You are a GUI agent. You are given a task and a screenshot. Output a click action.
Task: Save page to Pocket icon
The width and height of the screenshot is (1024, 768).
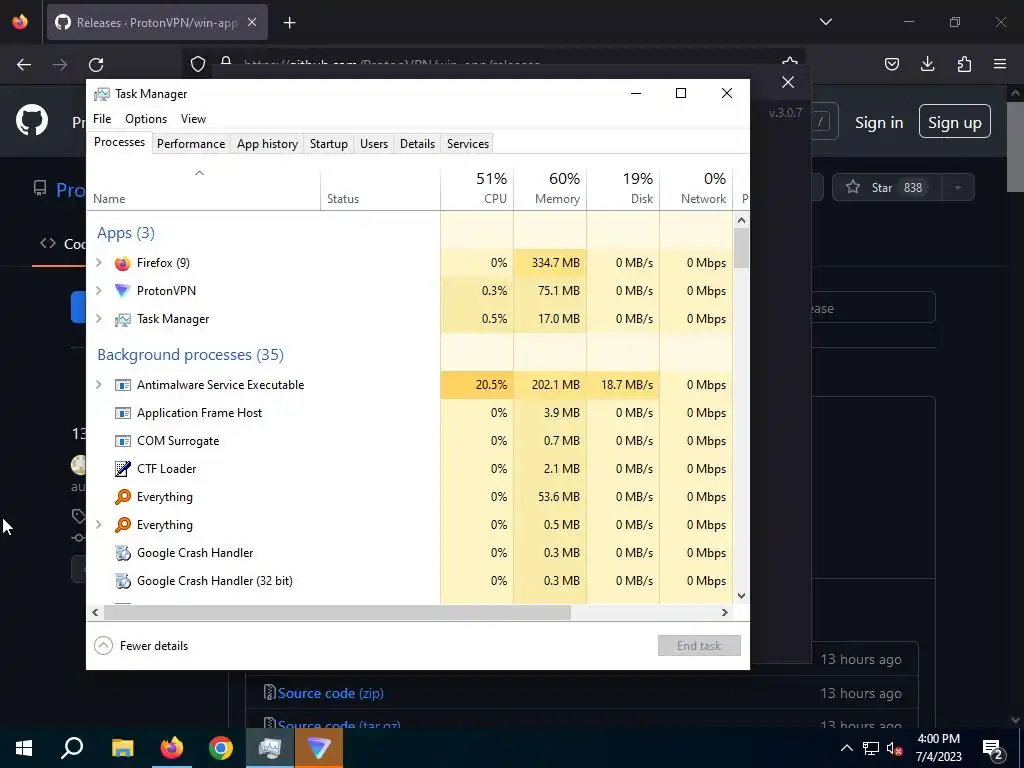tap(891, 64)
